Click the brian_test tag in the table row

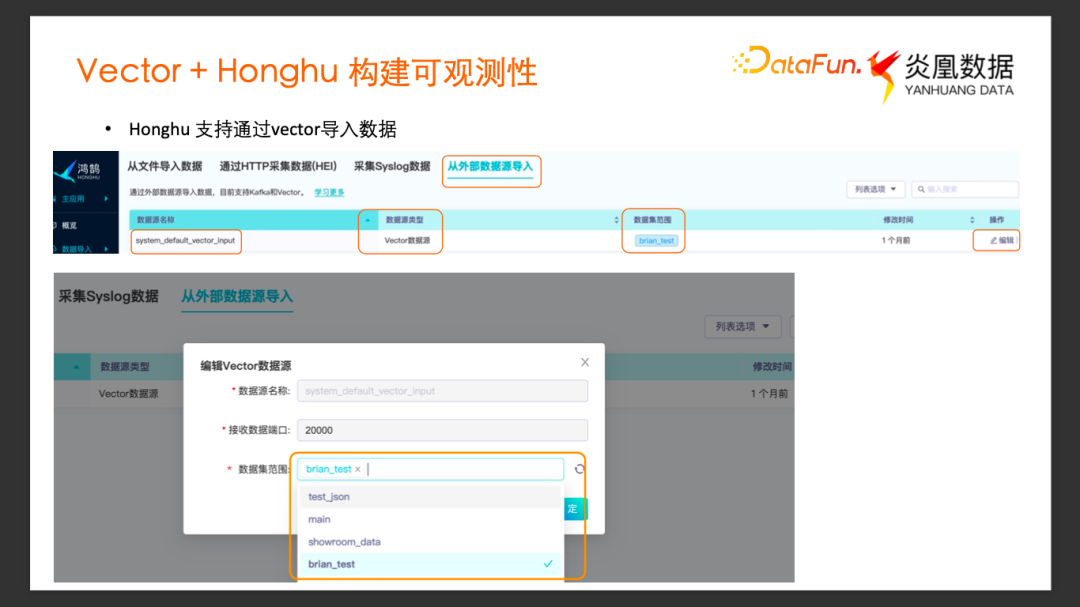[656, 240]
